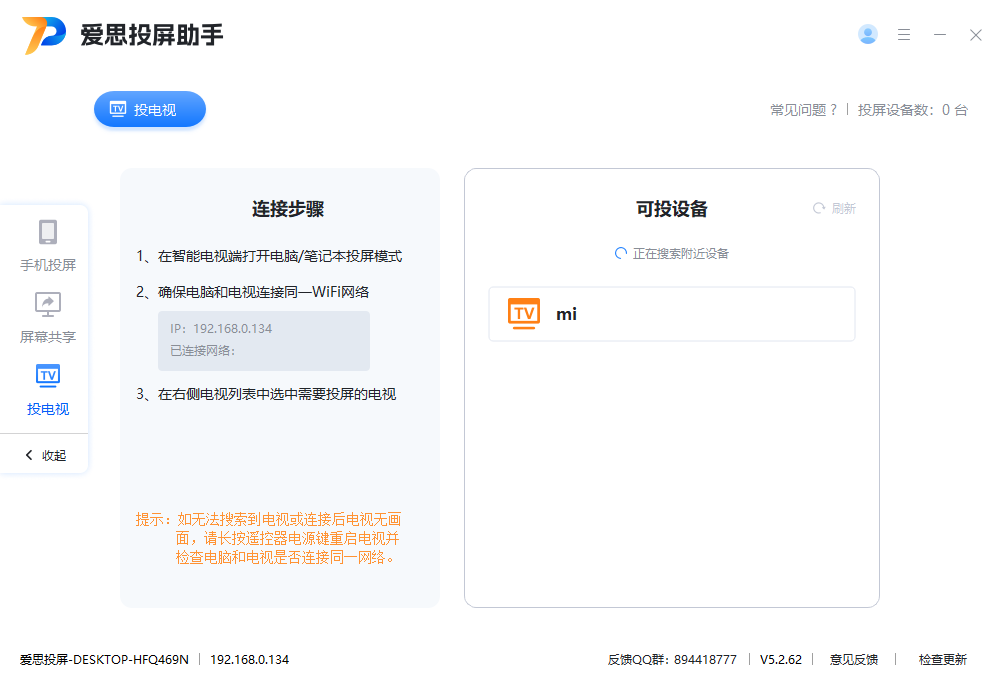The height and width of the screenshot is (679, 1000).
Task: Expand the connected network details area
Action: [x=264, y=349]
